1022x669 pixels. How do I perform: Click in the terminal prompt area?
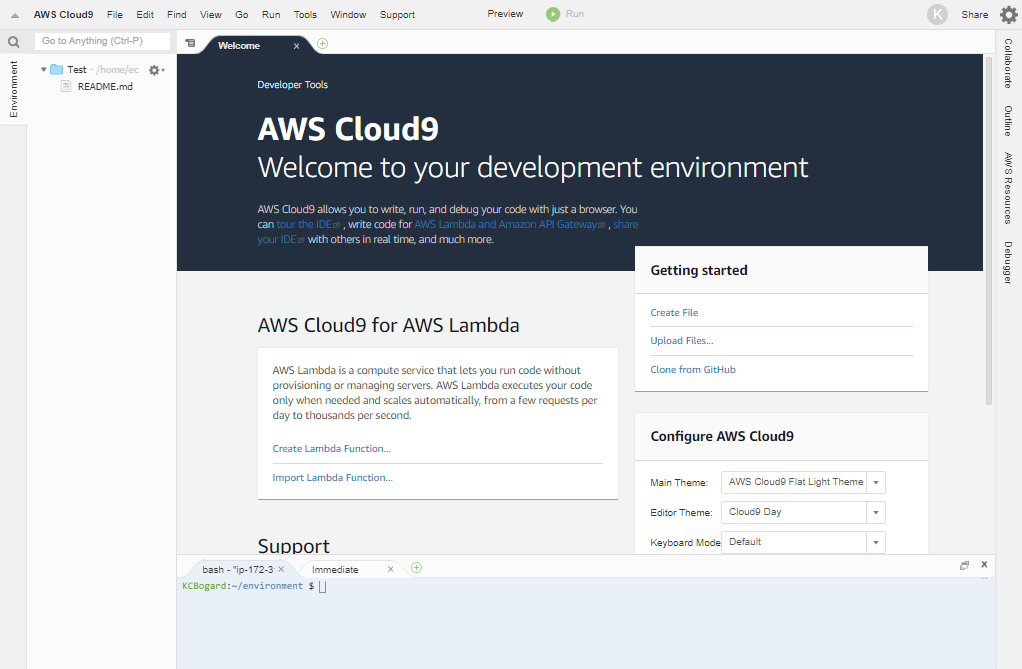587,623
